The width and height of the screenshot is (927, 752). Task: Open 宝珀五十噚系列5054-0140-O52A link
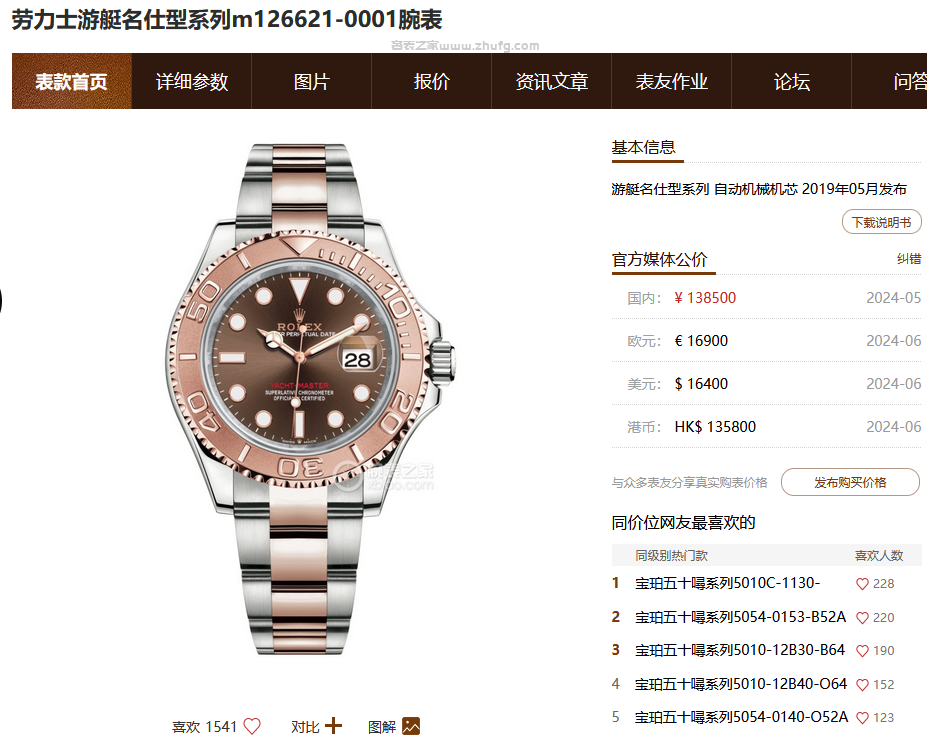pyautogui.click(x=741, y=717)
